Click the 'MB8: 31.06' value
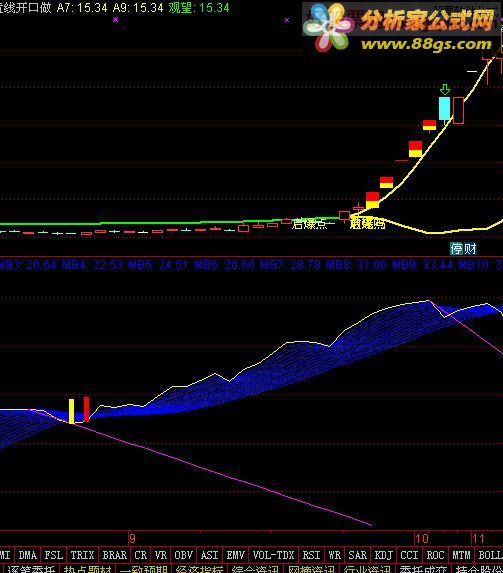The width and height of the screenshot is (503, 573). coord(356,265)
